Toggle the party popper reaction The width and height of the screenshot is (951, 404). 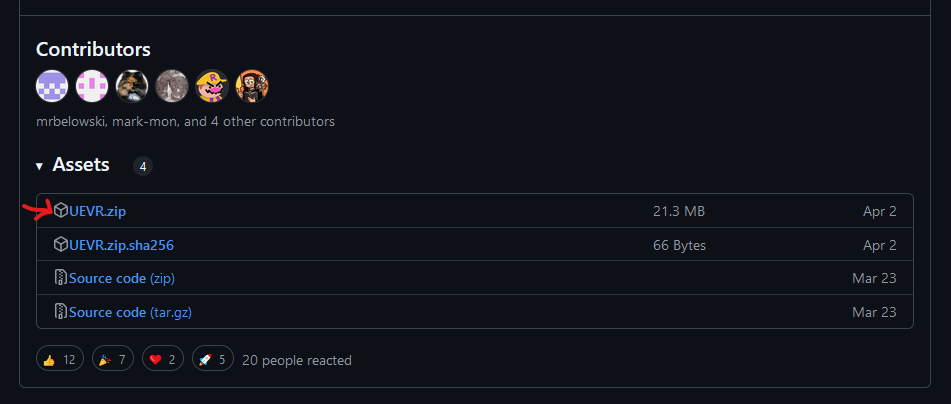113,359
